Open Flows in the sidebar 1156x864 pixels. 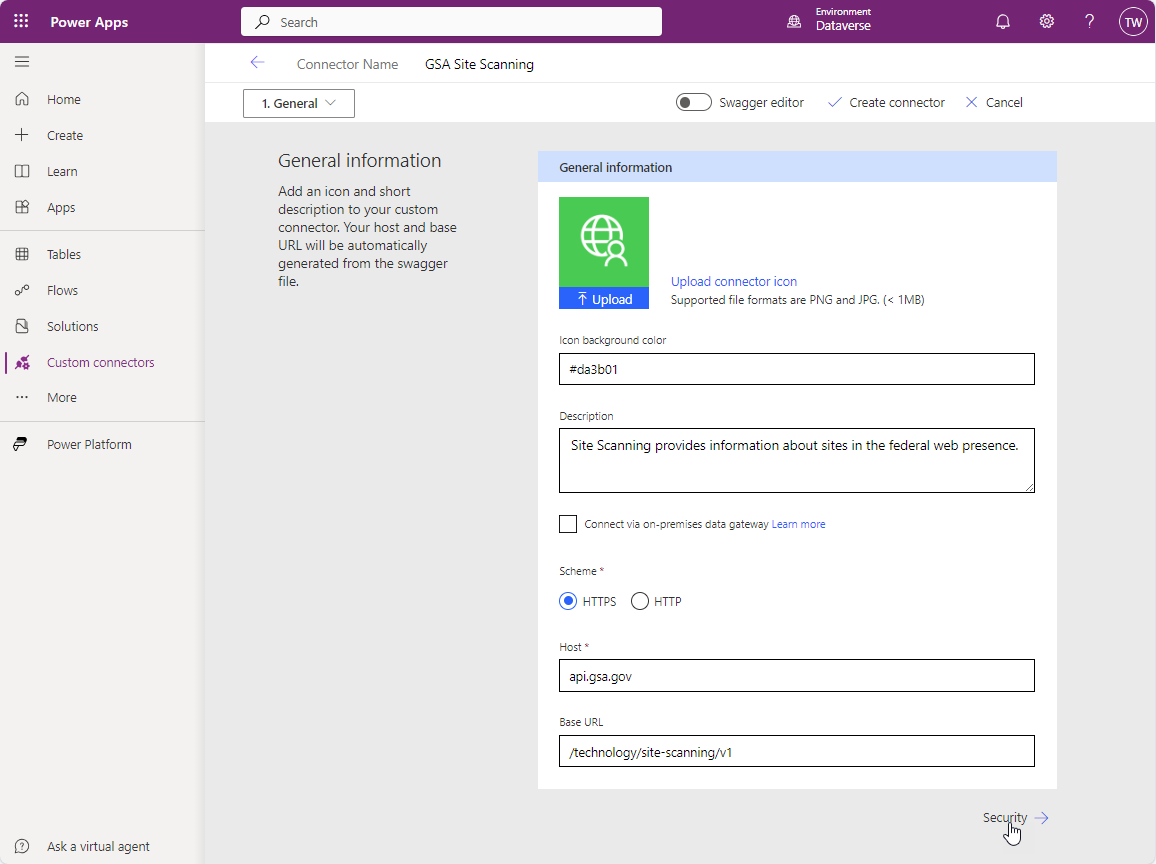[63, 290]
